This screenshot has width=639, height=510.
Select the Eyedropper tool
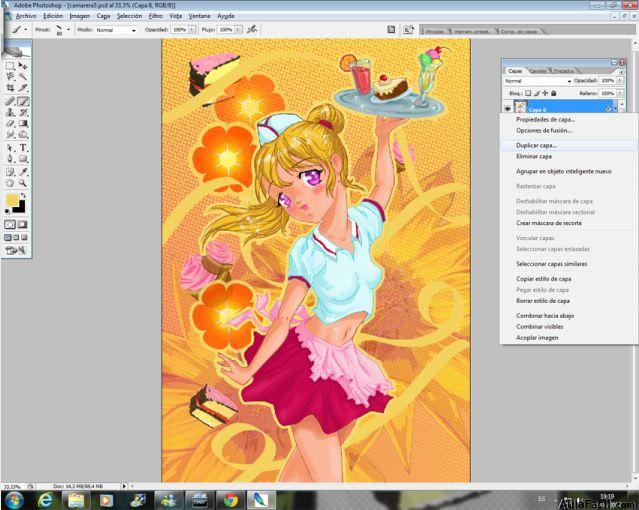click(x=23, y=172)
